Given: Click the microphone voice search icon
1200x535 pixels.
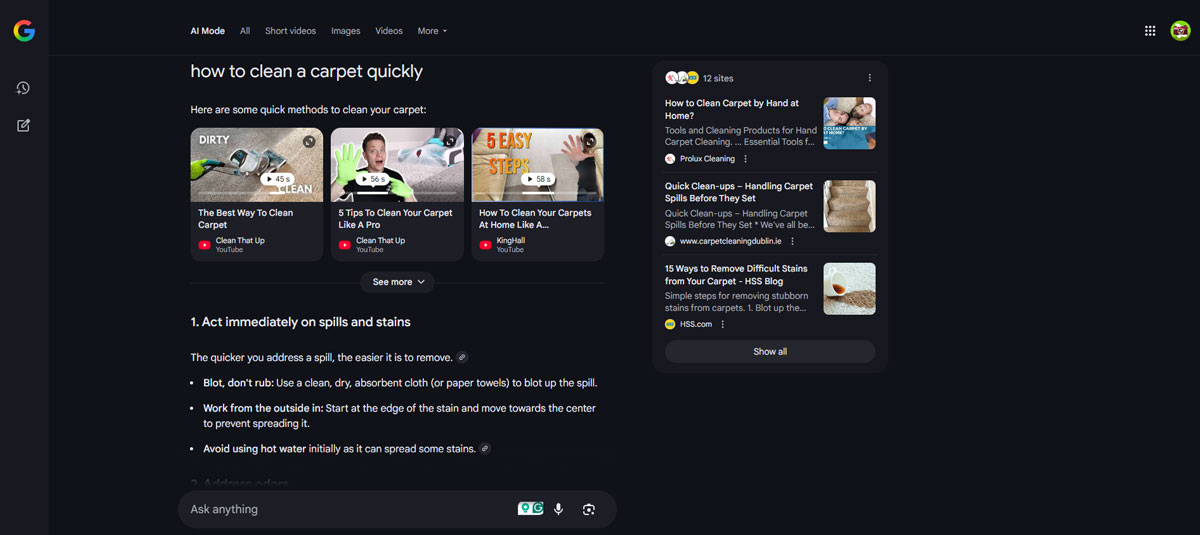Looking at the screenshot, I should click(558, 509).
